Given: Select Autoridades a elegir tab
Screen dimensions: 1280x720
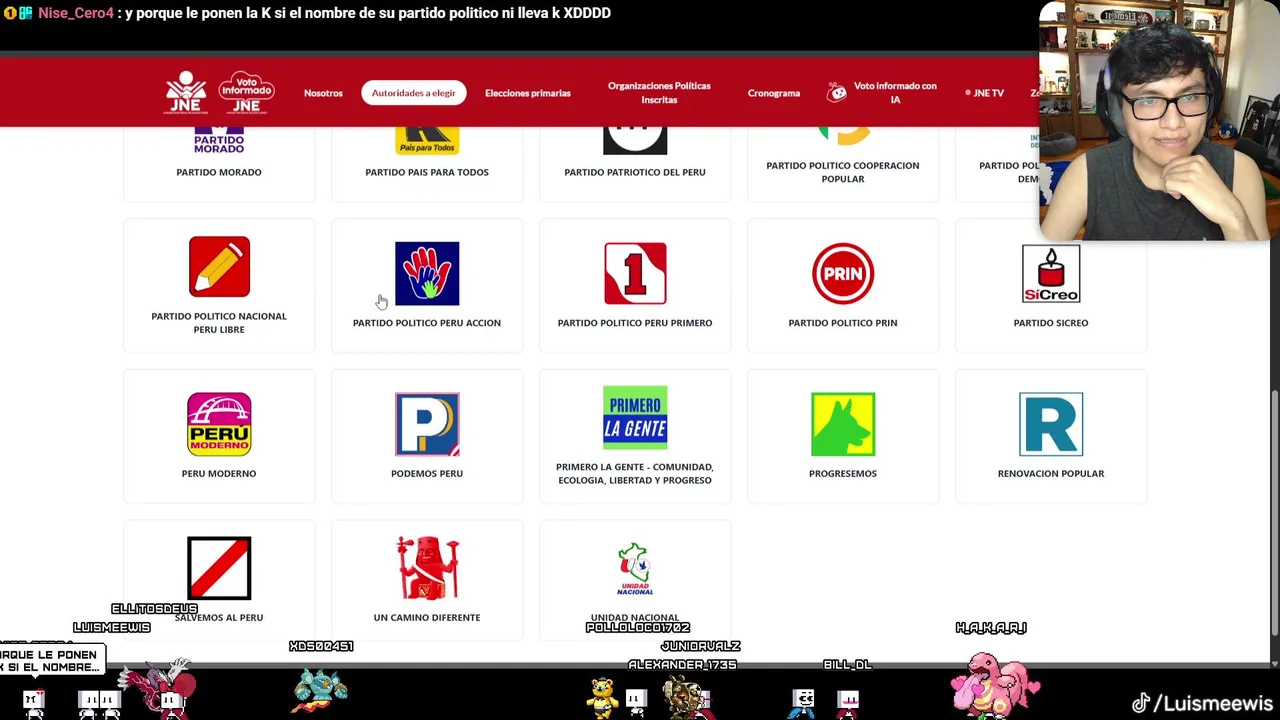Looking at the screenshot, I should pos(413,93).
